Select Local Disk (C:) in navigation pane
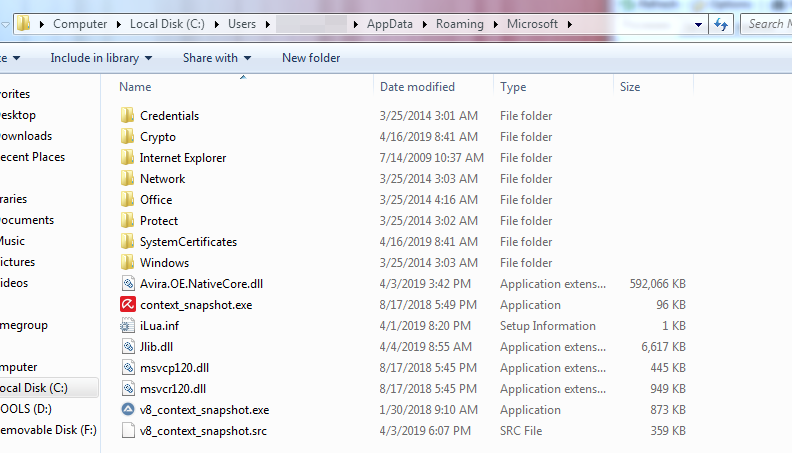 point(34,388)
